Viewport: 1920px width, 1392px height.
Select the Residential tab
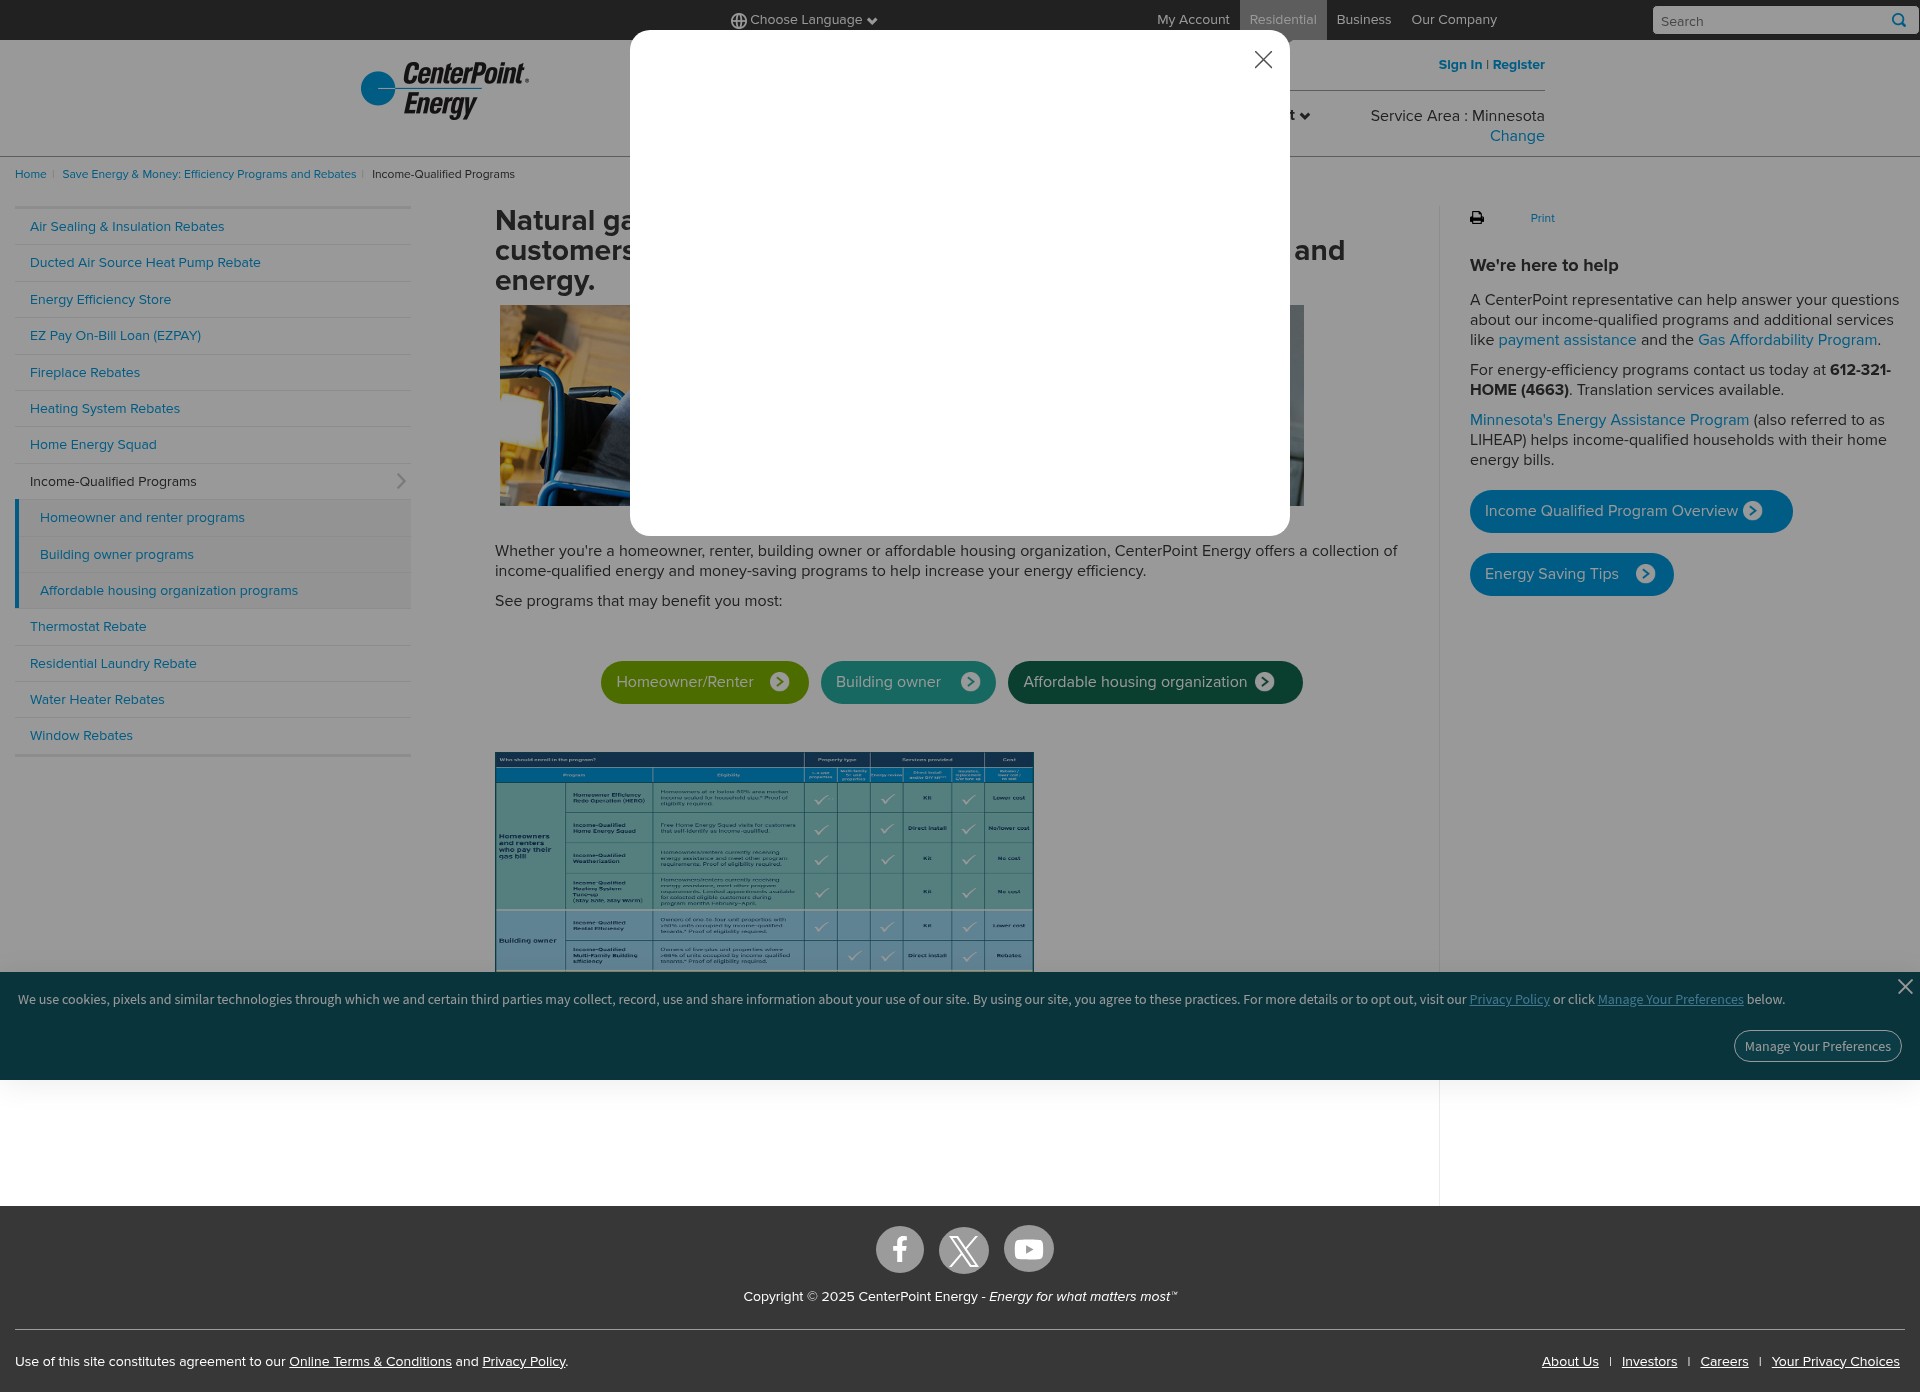(x=1283, y=20)
